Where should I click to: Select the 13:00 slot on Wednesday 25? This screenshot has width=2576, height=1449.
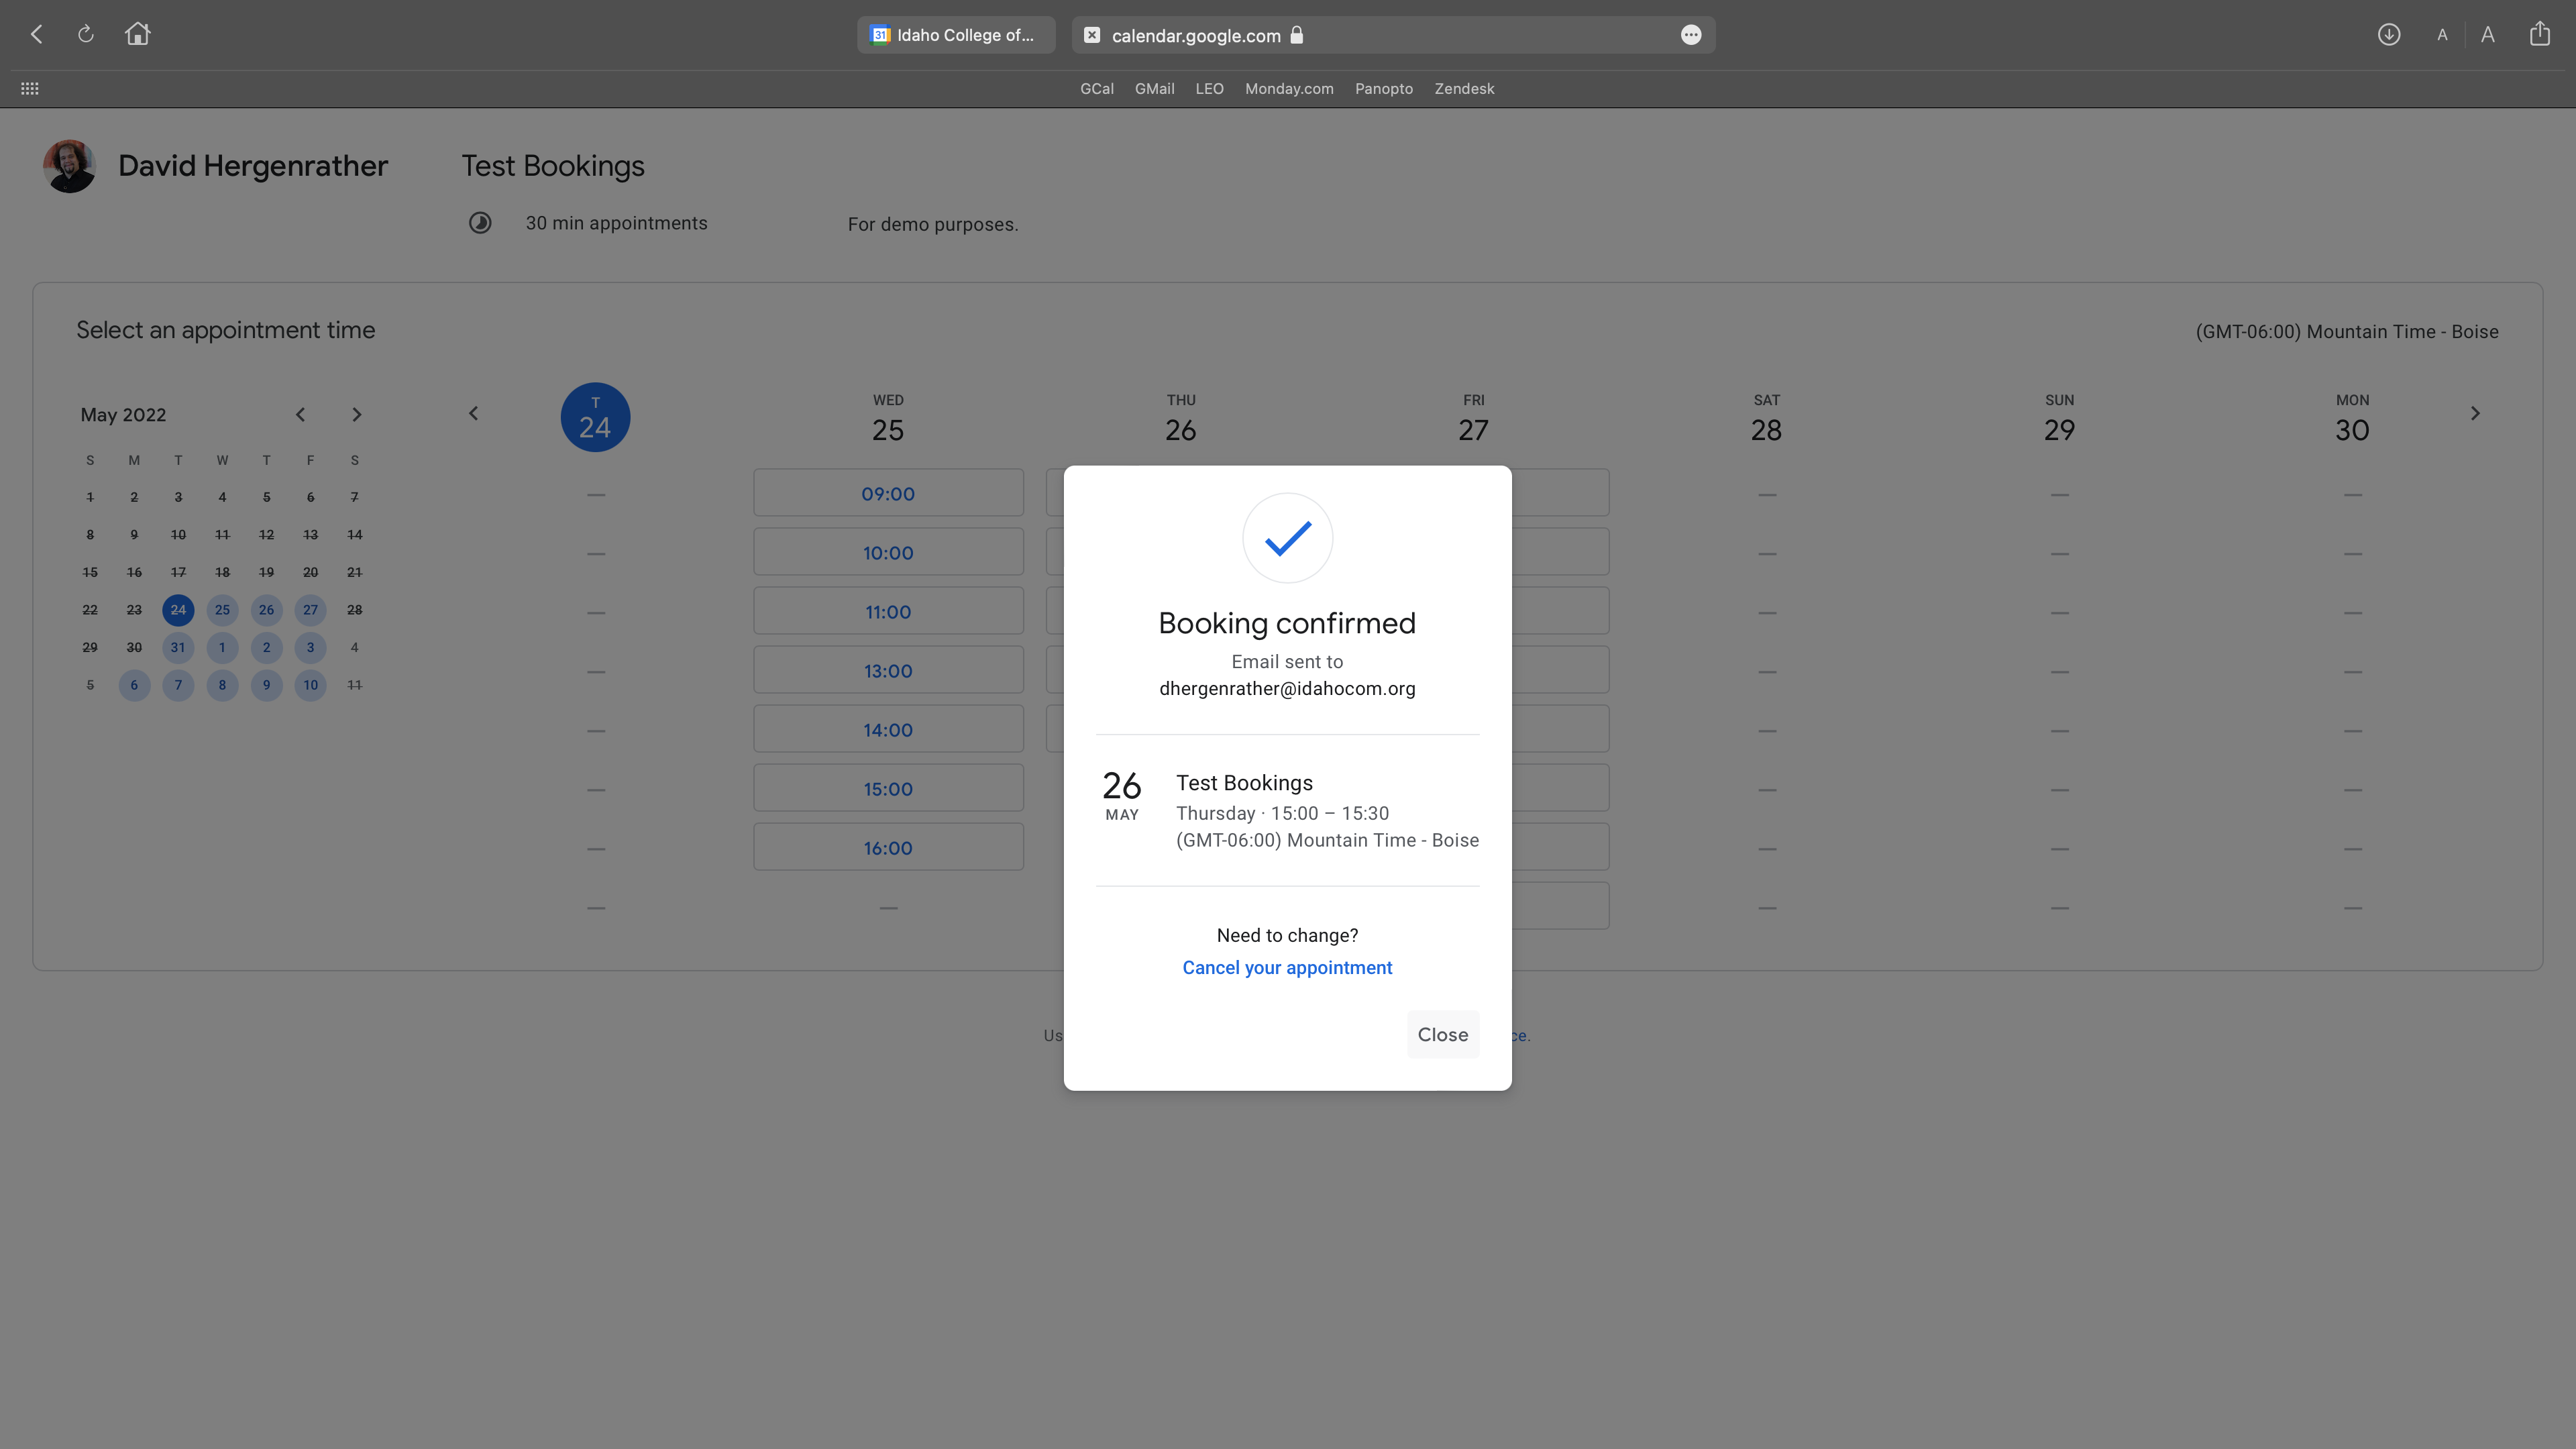click(x=888, y=670)
